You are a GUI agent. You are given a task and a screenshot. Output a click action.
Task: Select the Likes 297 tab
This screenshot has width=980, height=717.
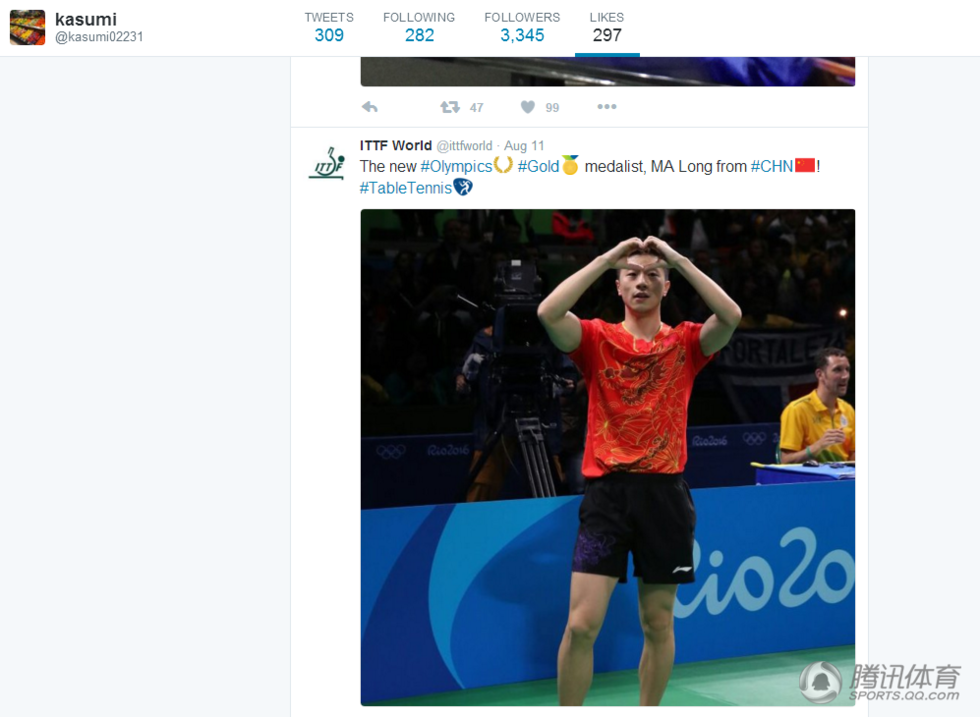pyautogui.click(x=607, y=28)
